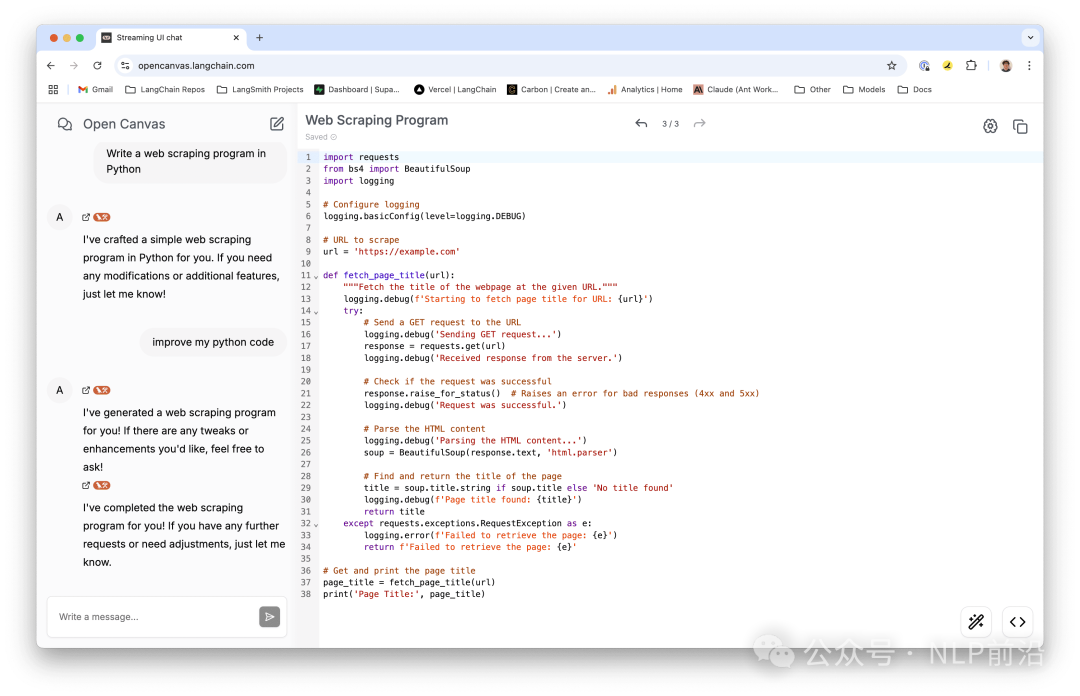Close the Streaming UI chat tab
The height and width of the screenshot is (696, 1080).
[x=236, y=38]
